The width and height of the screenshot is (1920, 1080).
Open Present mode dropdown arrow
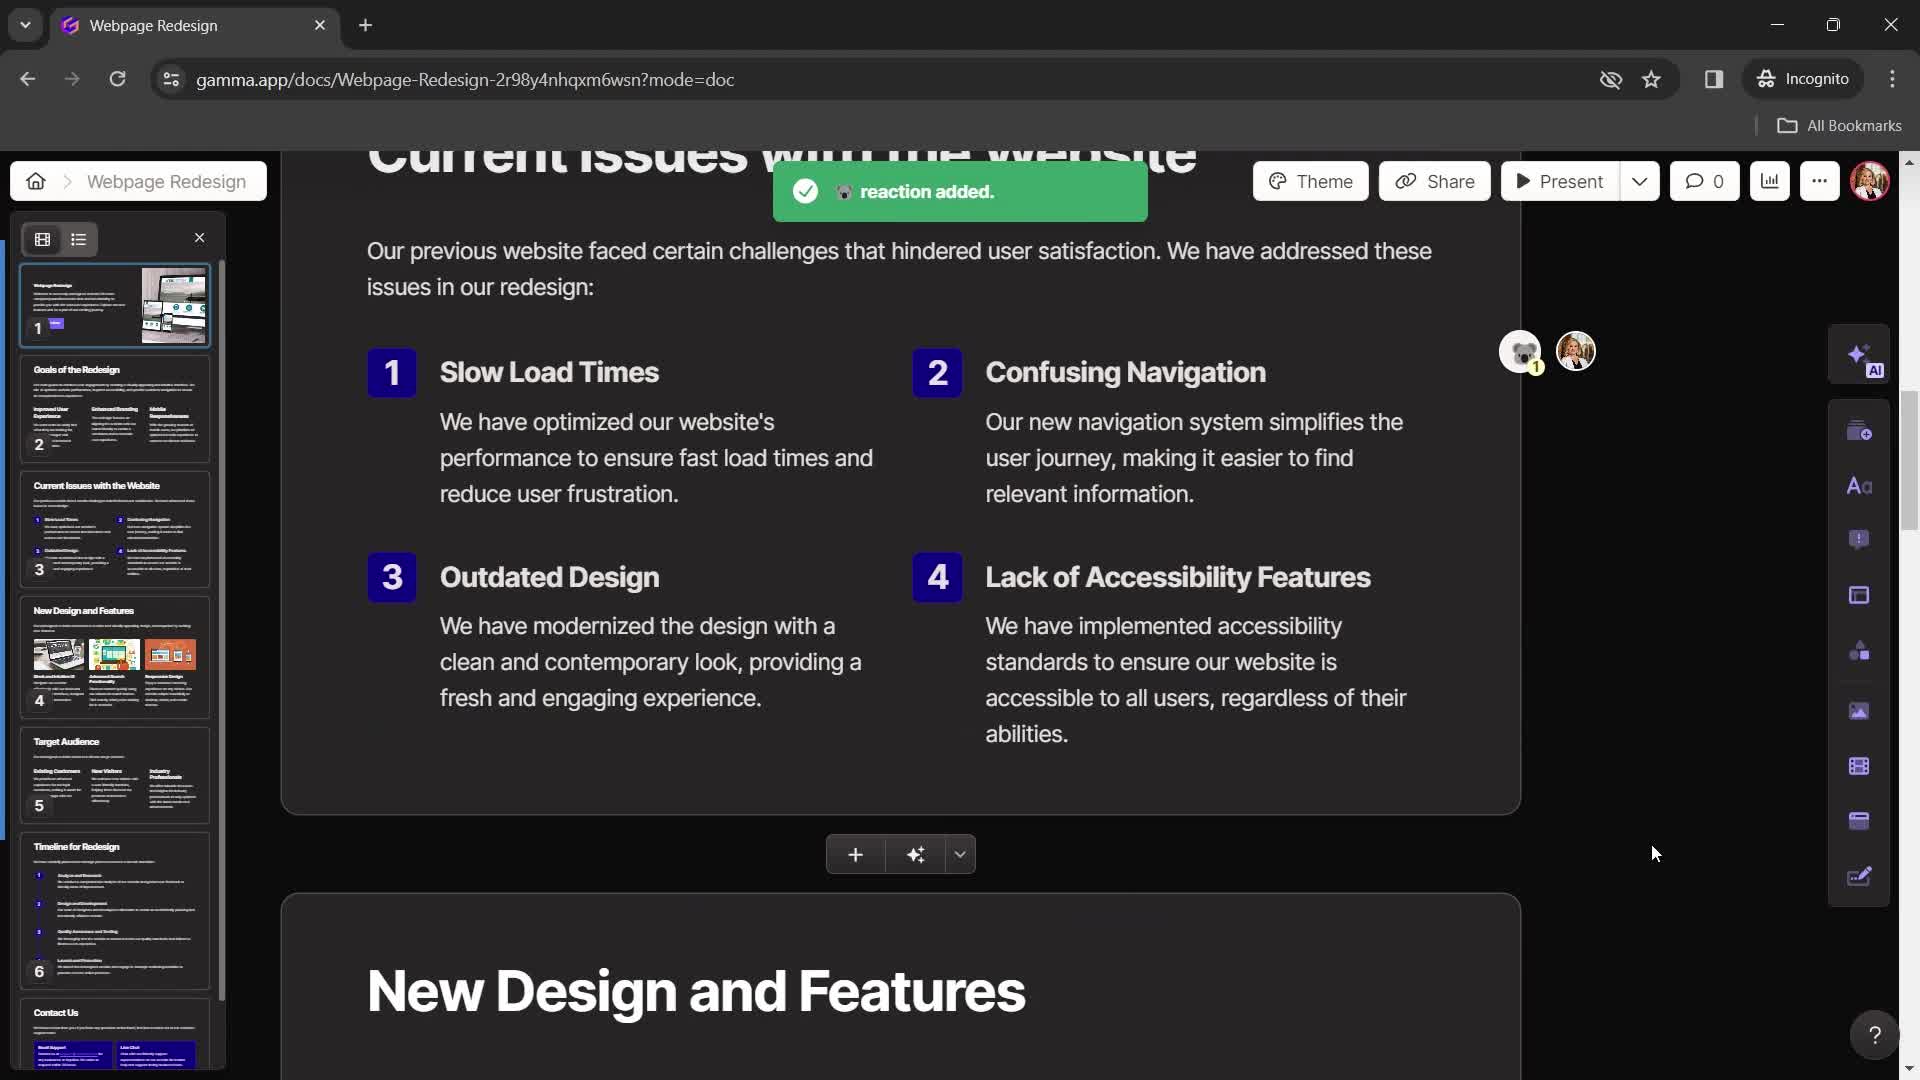1639,179
